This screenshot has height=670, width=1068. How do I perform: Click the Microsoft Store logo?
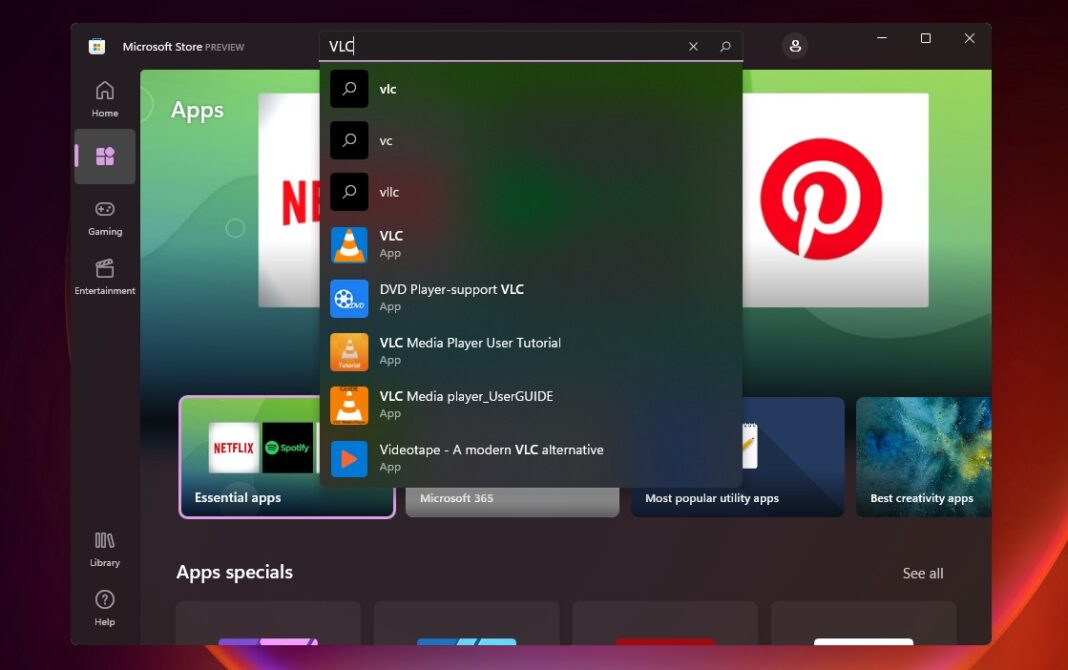pos(97,46)
